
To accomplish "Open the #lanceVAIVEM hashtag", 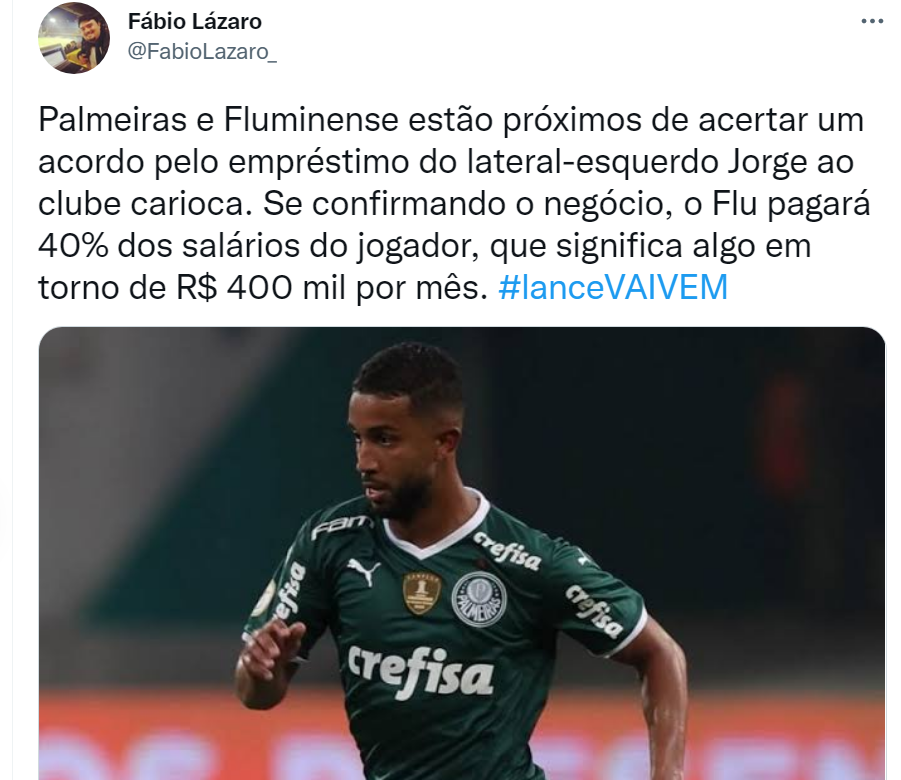I will point(613,287).
